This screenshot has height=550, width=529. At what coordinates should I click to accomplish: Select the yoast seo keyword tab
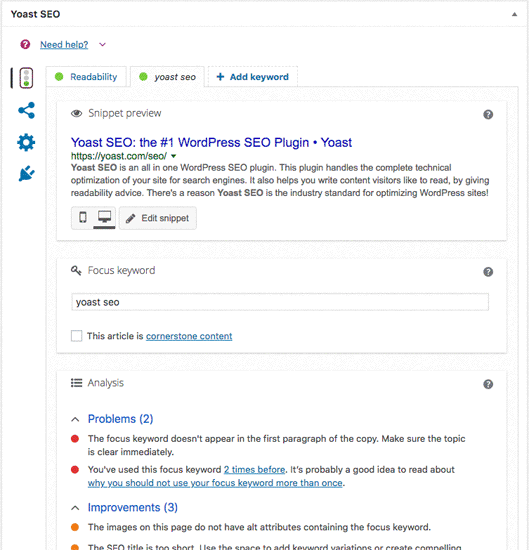pyautogui.click(x=167, y=76)
